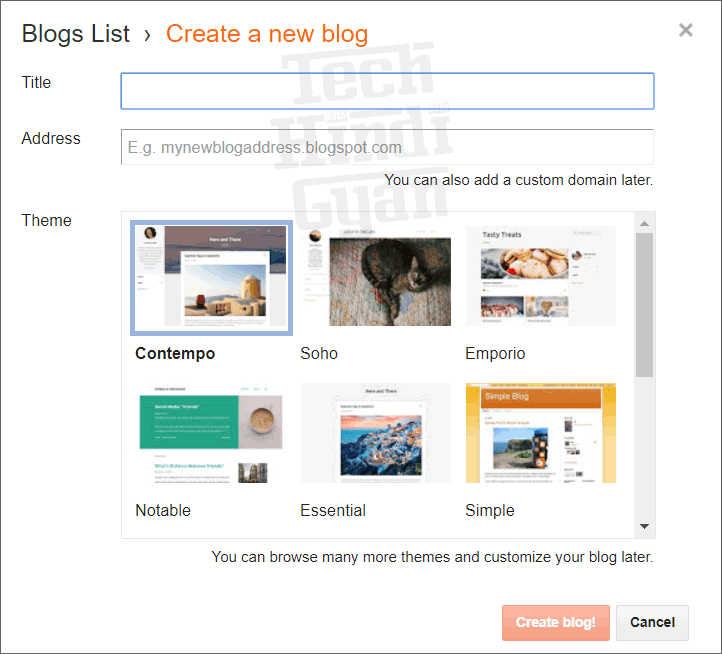722x654 pixels.
Task: Click the Simple theme name label
Action: point(490,510)
